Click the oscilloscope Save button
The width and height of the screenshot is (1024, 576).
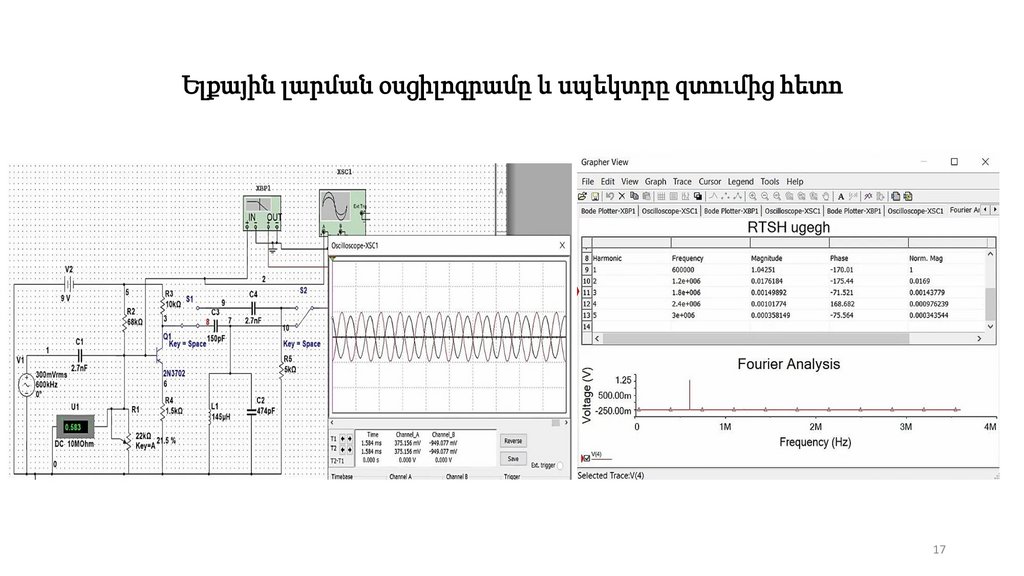click(x=513, y=458)
